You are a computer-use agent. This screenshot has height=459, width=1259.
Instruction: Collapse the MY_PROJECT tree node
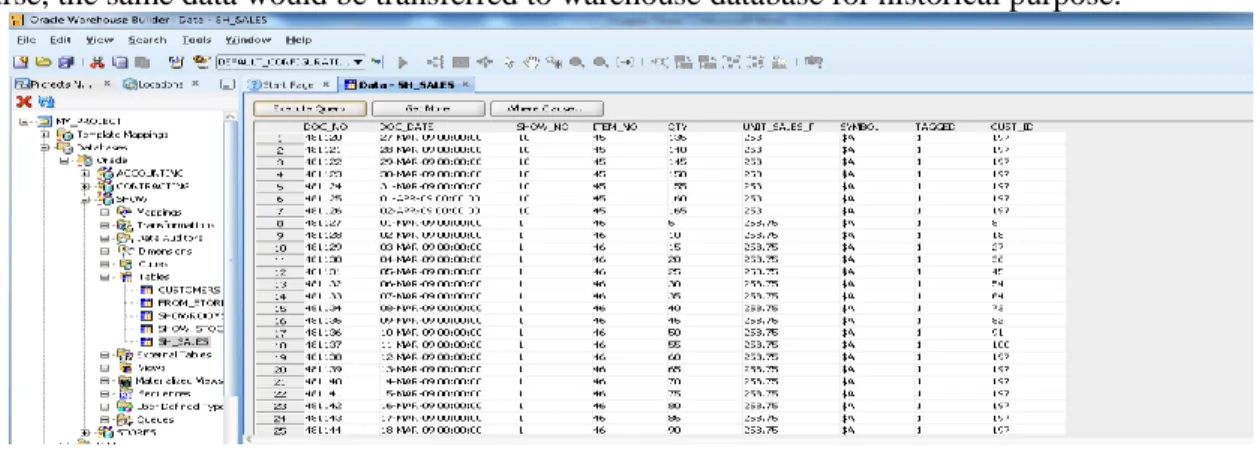point(21,120)
